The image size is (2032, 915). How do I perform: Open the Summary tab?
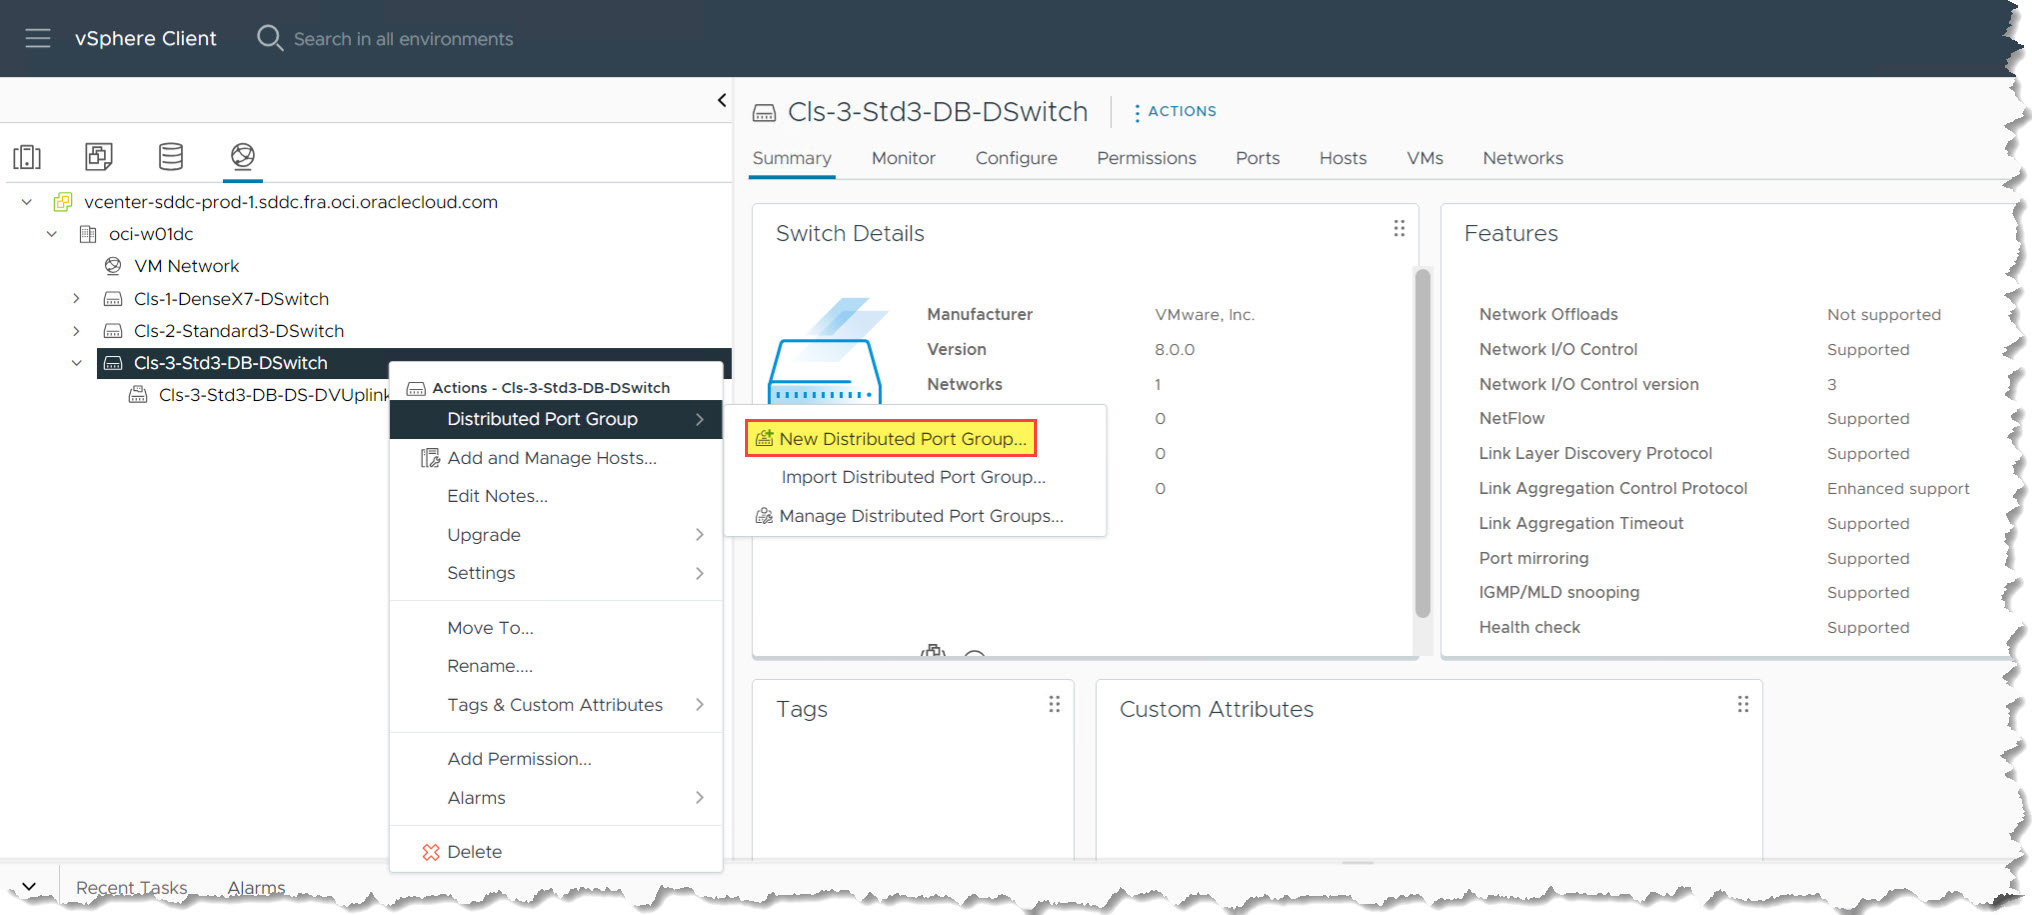click(x=791, y=158)
